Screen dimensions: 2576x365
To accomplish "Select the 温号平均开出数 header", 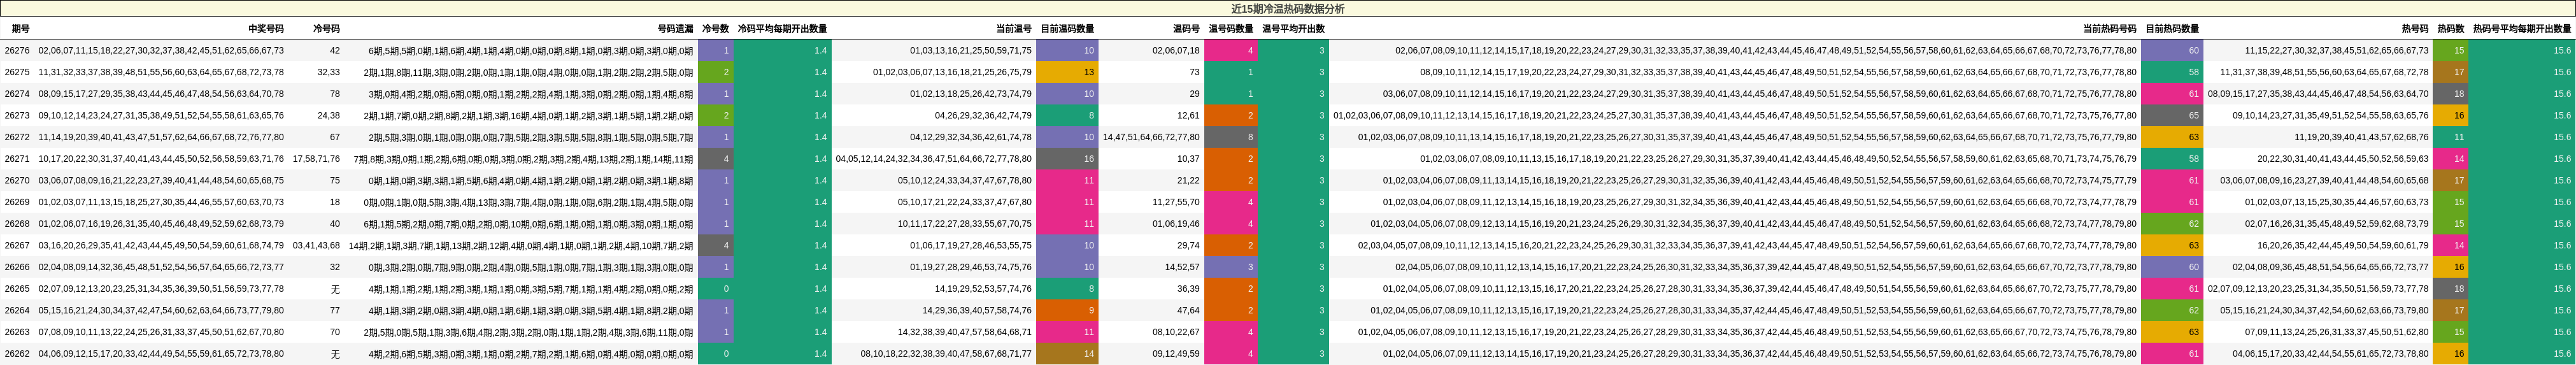I will [x=1293, y=29].
